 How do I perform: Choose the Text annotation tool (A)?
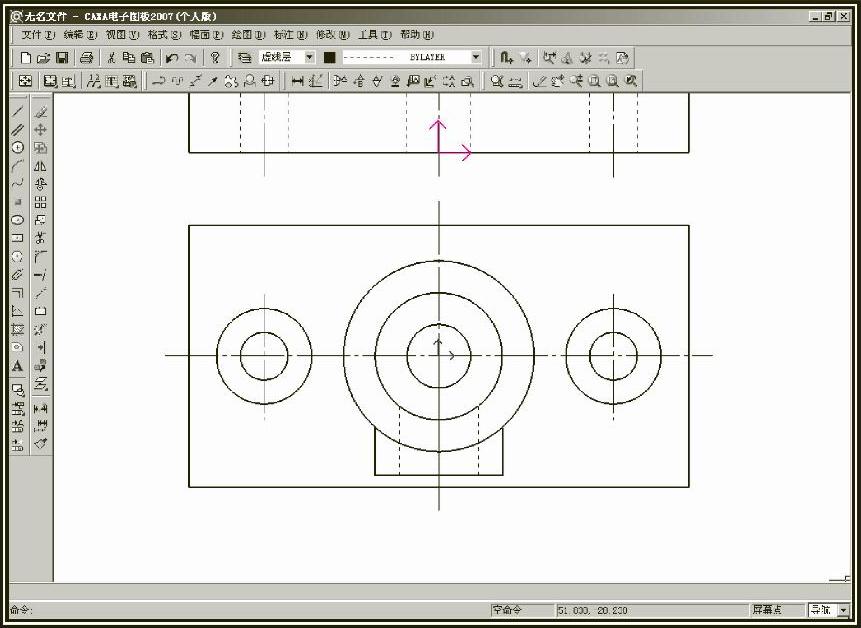click(17, 366)
